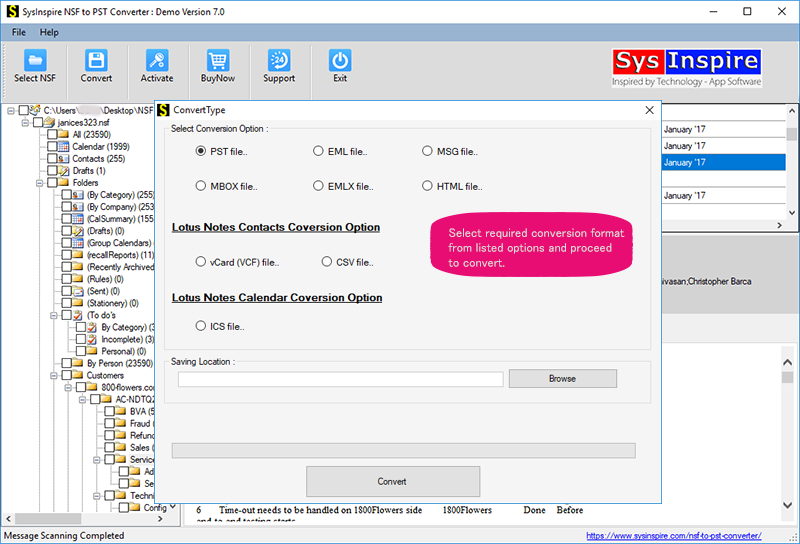
Task: Collapse the Techni folder tree node
Action: pos(96,496)
